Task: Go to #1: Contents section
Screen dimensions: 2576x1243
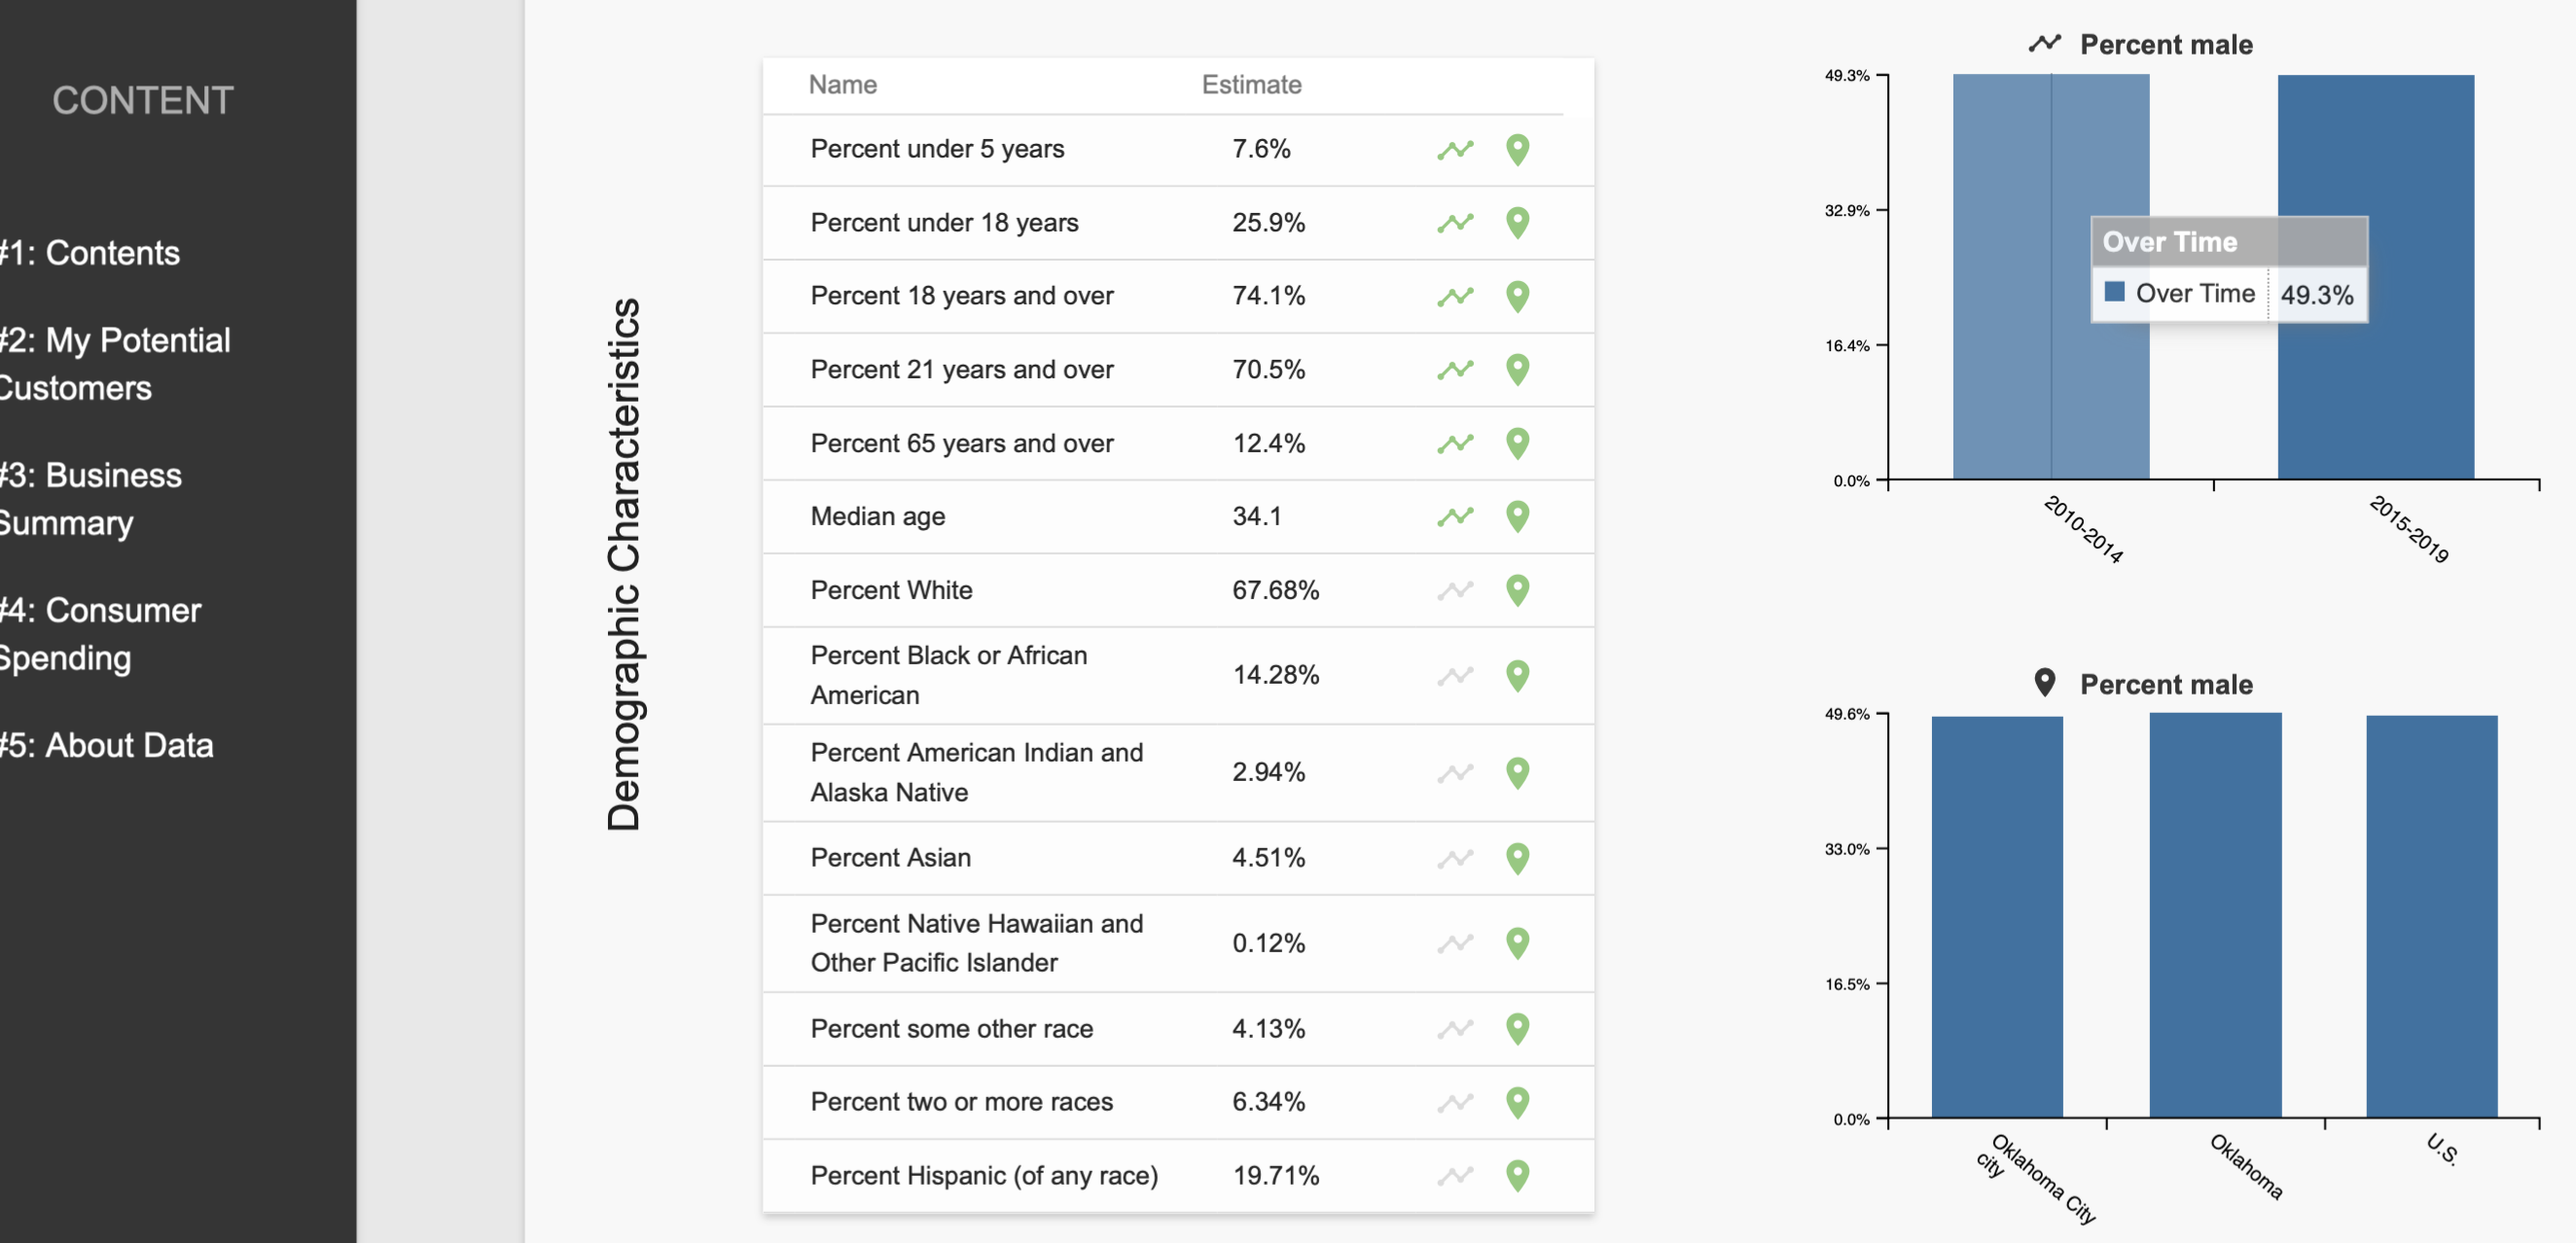Action: pos(89,253)
